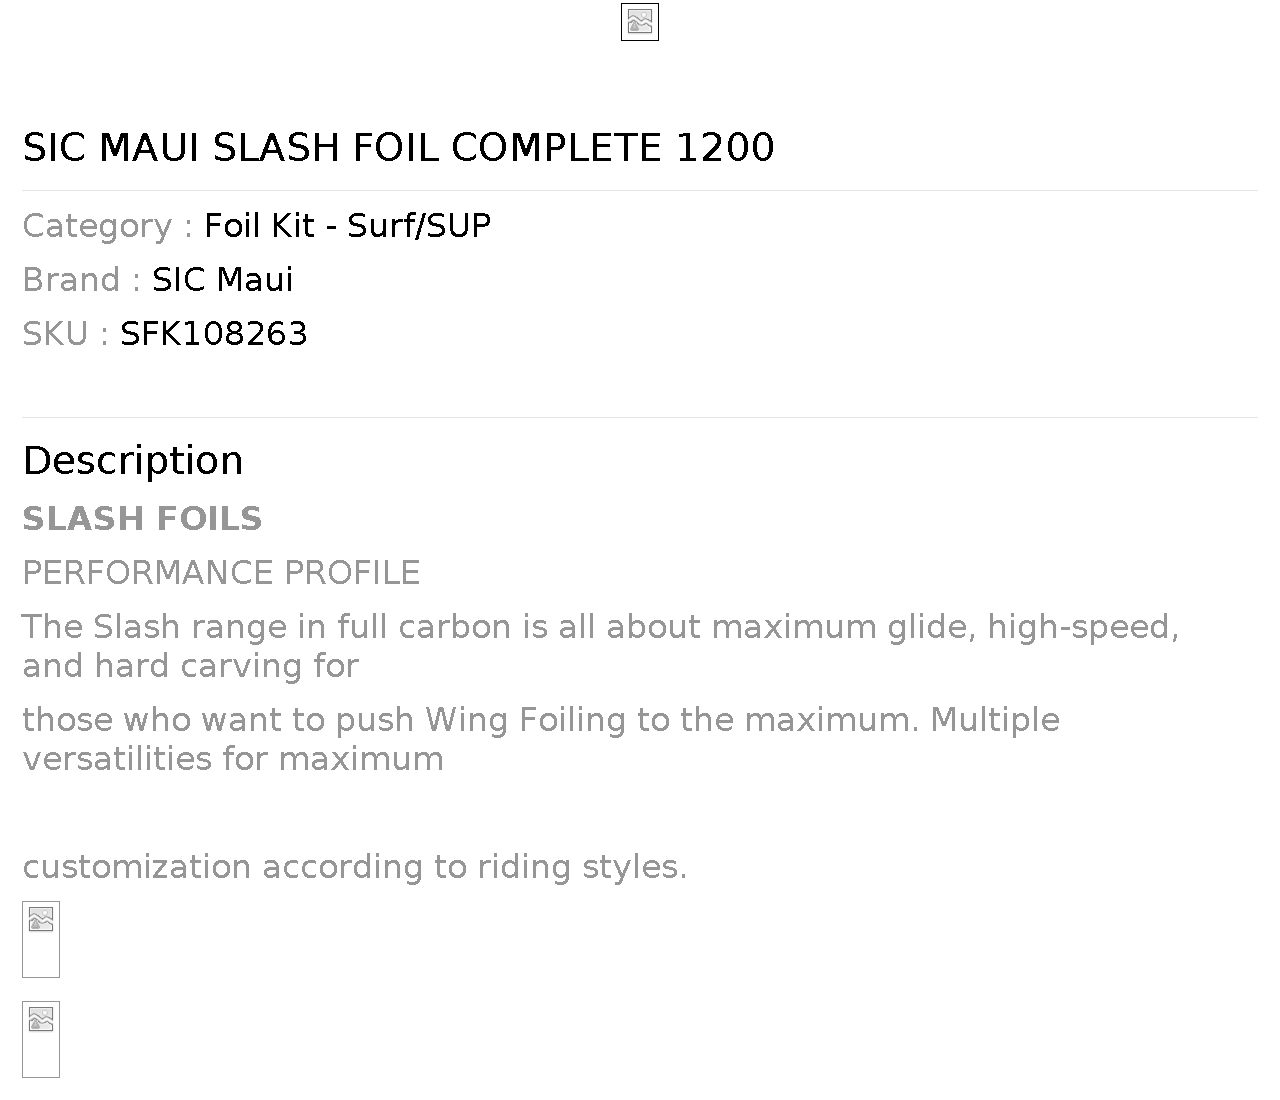Image resolution: width=1280 pixels, height=1100 pixels.
Task: Click the divider line beneath the product title
Action: (x=640, y=190)
